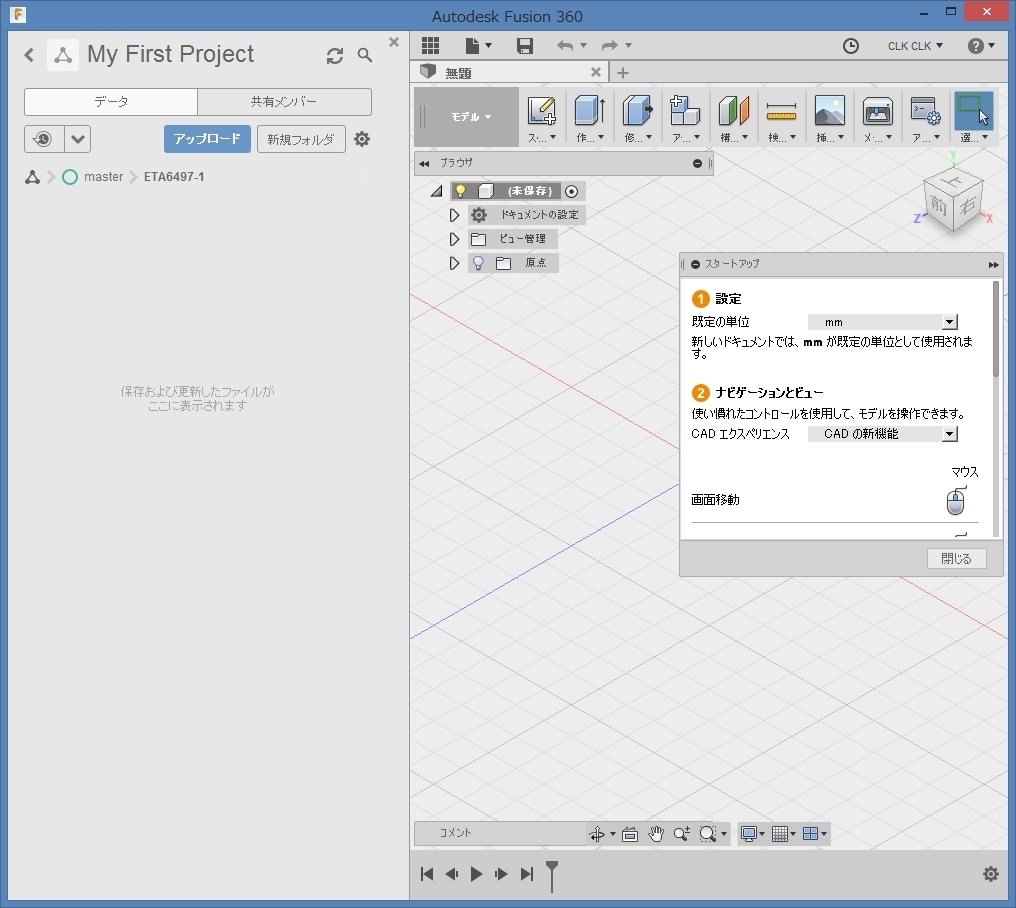
Task: Select the Make 3D print icon
Action: 877,111
